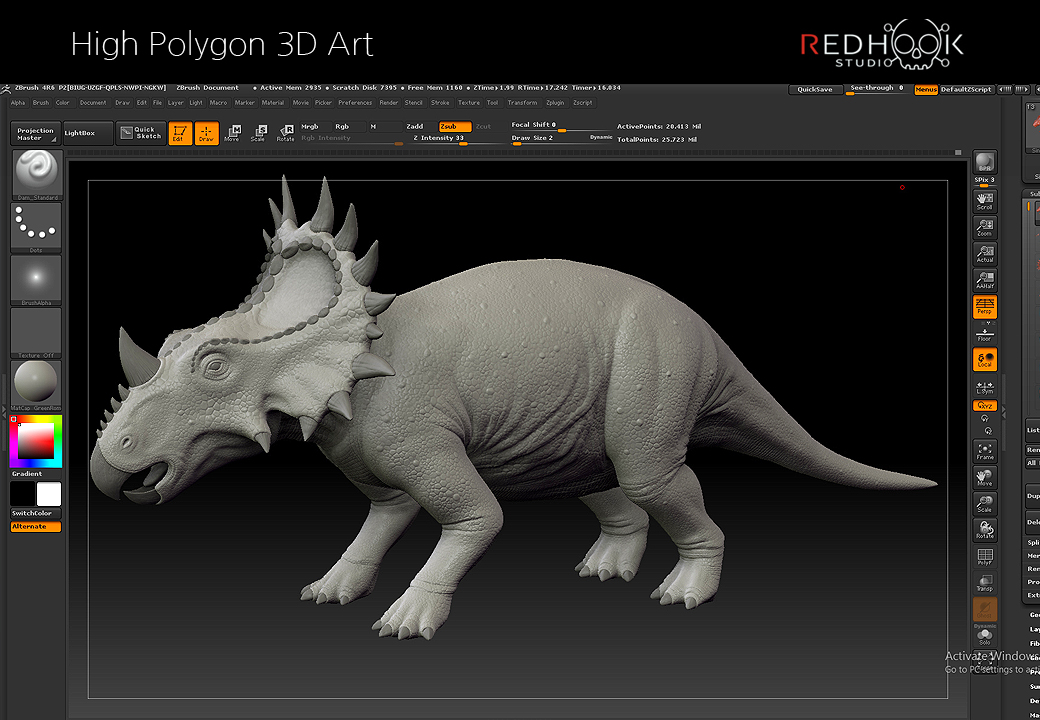1040x720 pixels.
Task: Open the Alpha menu
Action: (x=18, y=103)
